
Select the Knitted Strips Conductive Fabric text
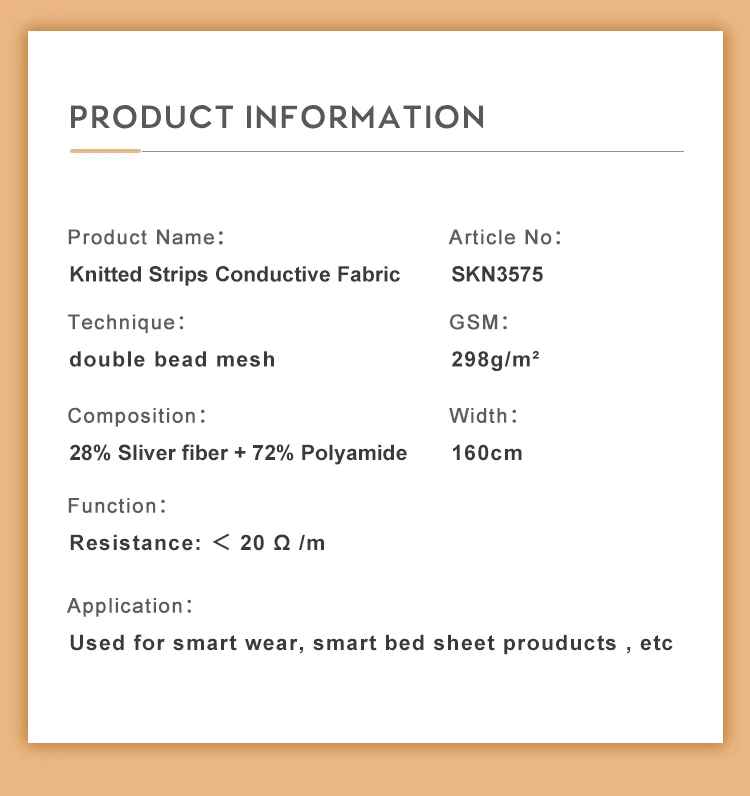point(235,274)
